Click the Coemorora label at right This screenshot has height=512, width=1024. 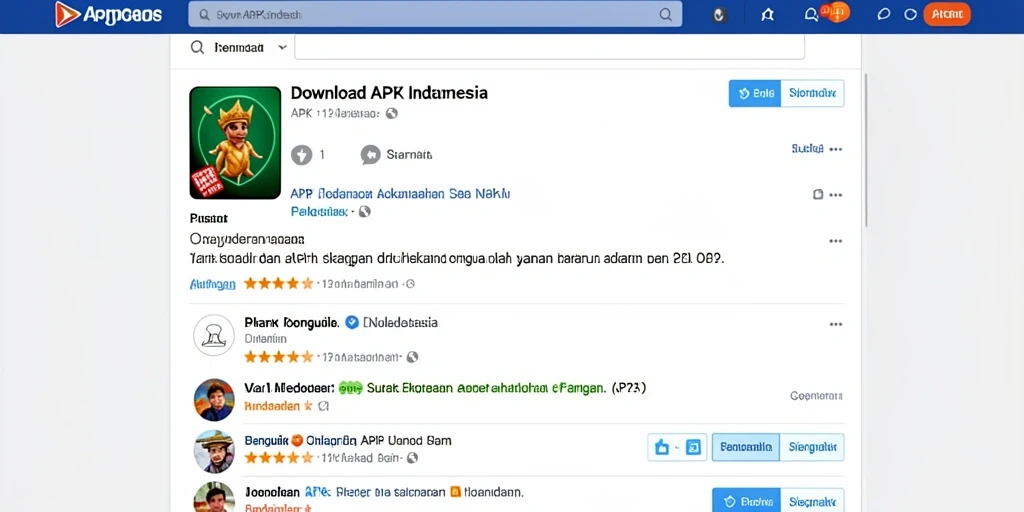coord(816,396)
